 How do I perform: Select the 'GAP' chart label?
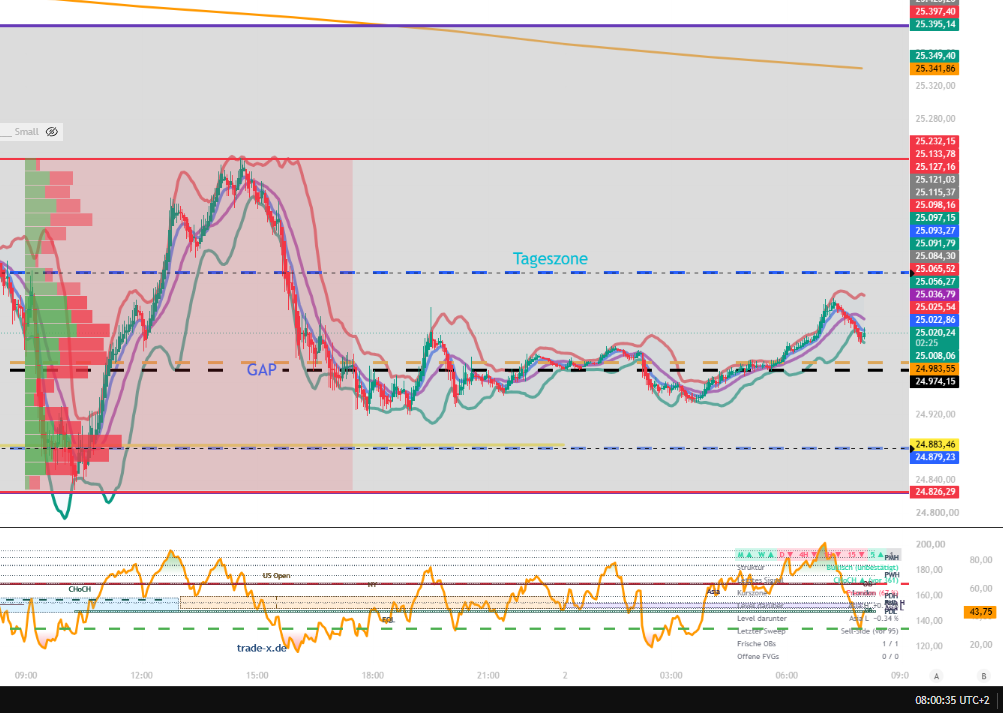click(x=262, y=370)
